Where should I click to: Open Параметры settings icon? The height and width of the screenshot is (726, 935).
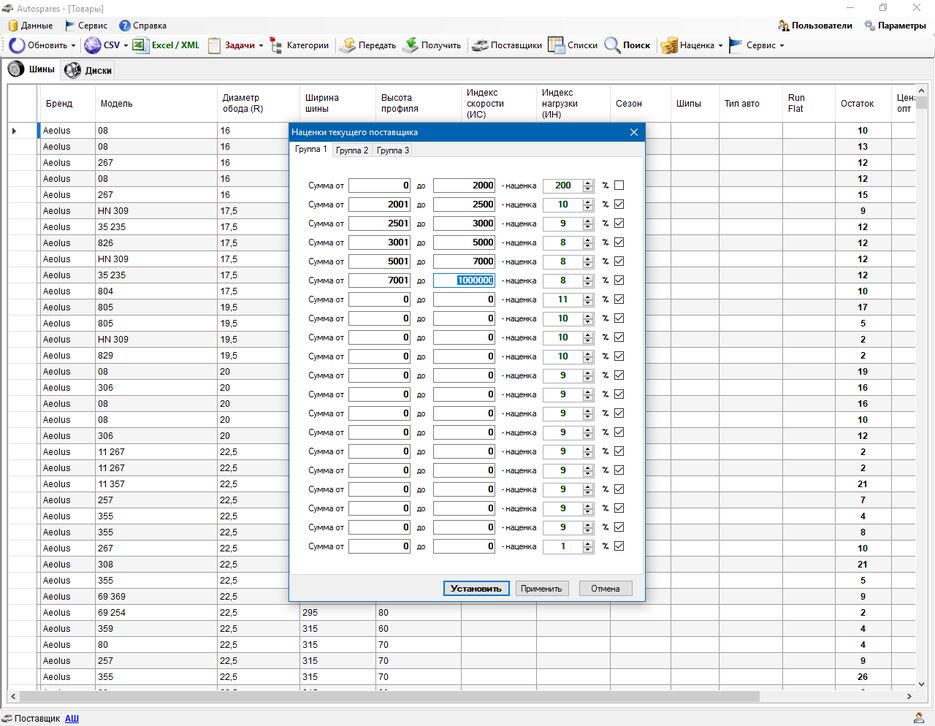pyautogui.click(x=870, y=26)
